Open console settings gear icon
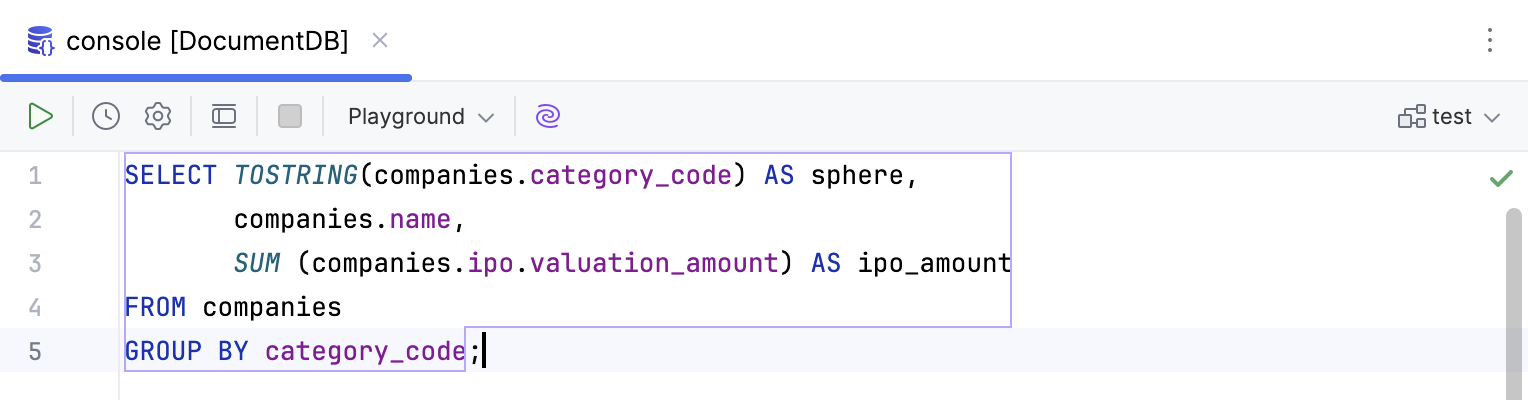Viewport: 1528px width, 400px height. pyautogui.click(x=157, y=117)
